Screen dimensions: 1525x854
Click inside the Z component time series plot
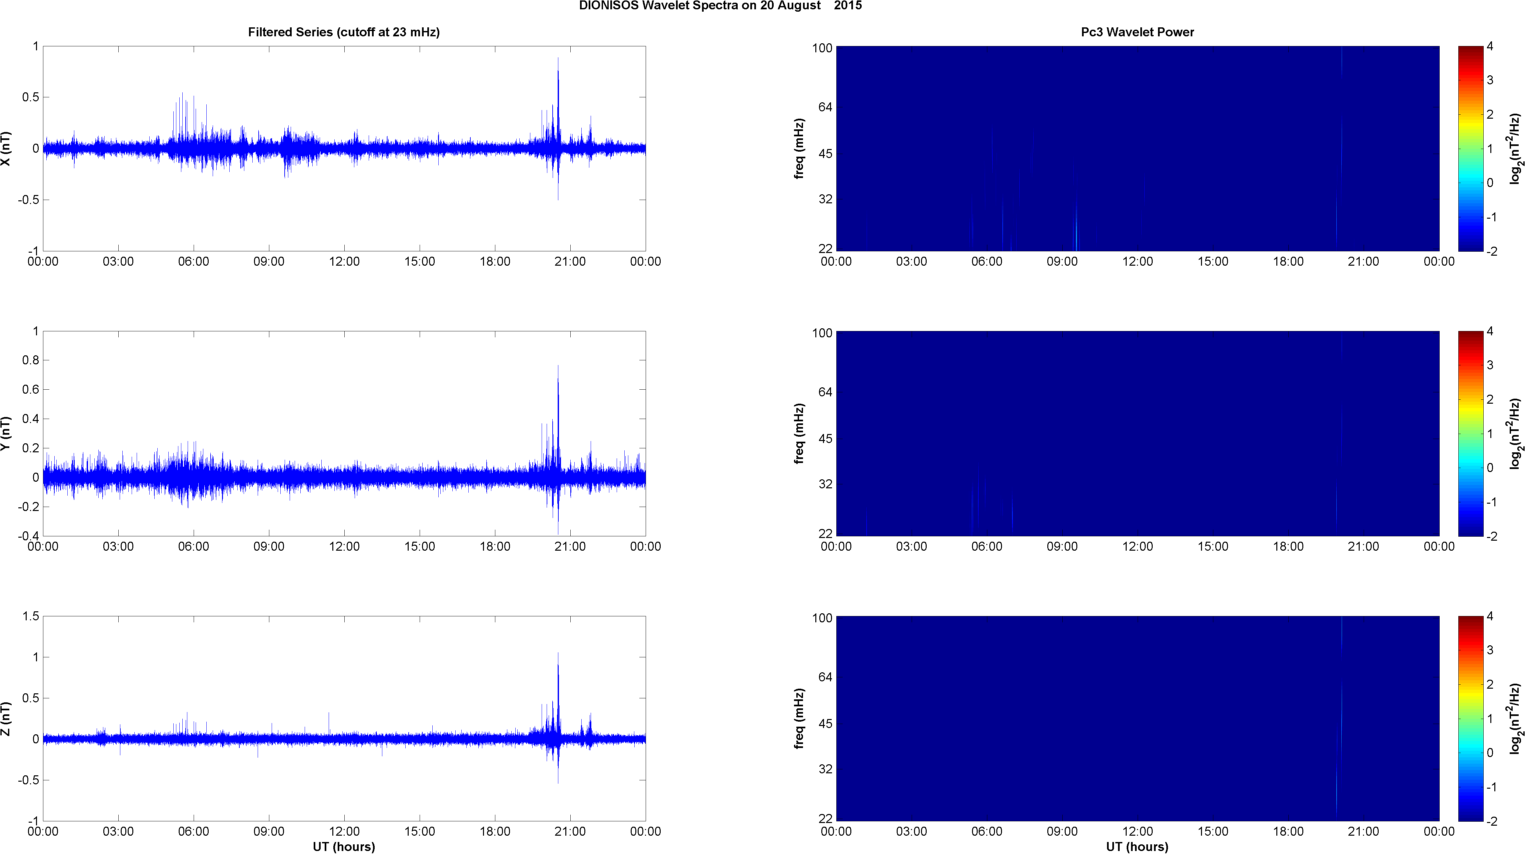pyautogui.click(x=344, y=718)
